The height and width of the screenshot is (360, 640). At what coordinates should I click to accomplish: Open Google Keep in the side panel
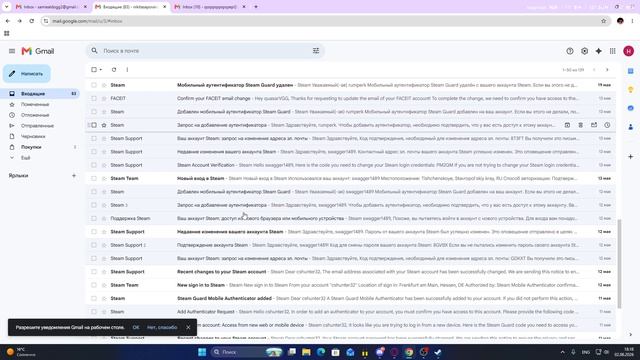click(x=631, y=89)
